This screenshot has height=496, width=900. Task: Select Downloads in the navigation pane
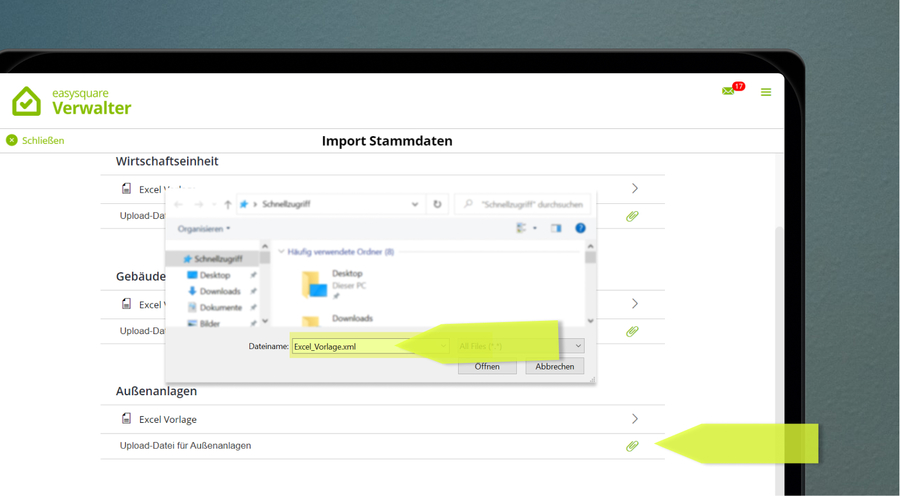pos(219,291)
